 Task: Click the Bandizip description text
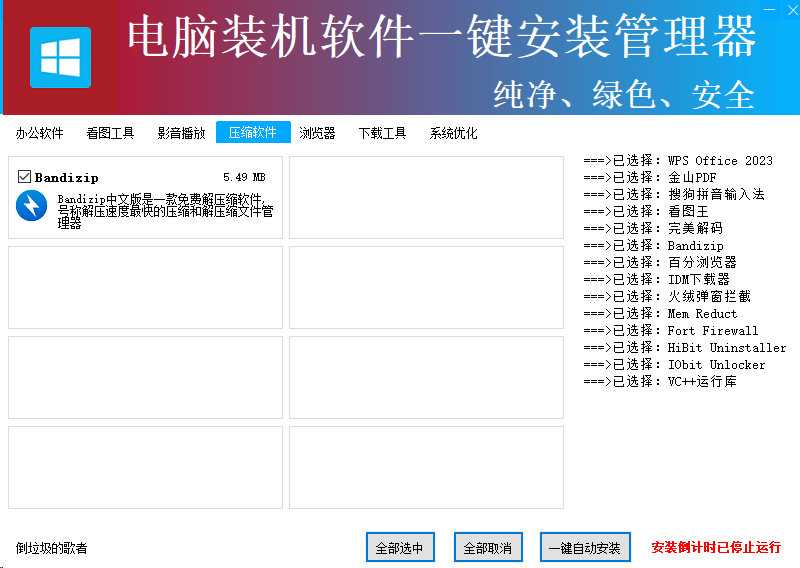tap(165, 211)
